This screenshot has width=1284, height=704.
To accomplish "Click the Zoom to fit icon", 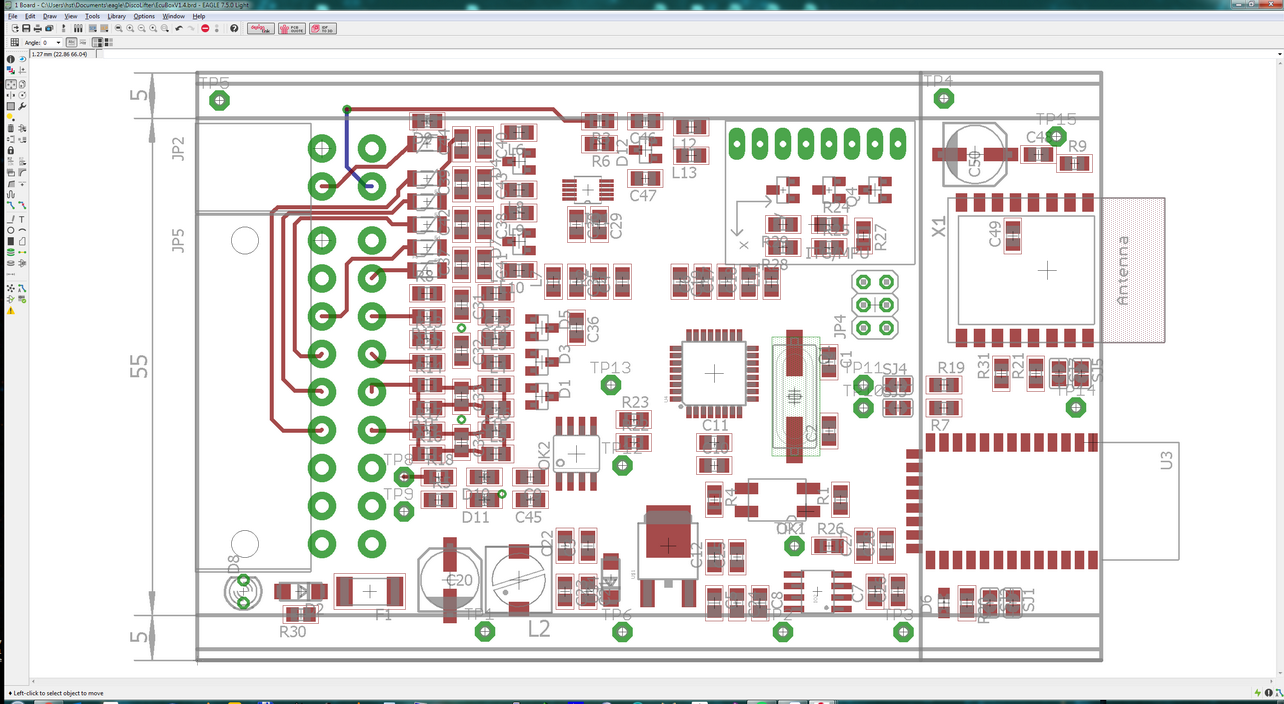I will tap(119, 29).
